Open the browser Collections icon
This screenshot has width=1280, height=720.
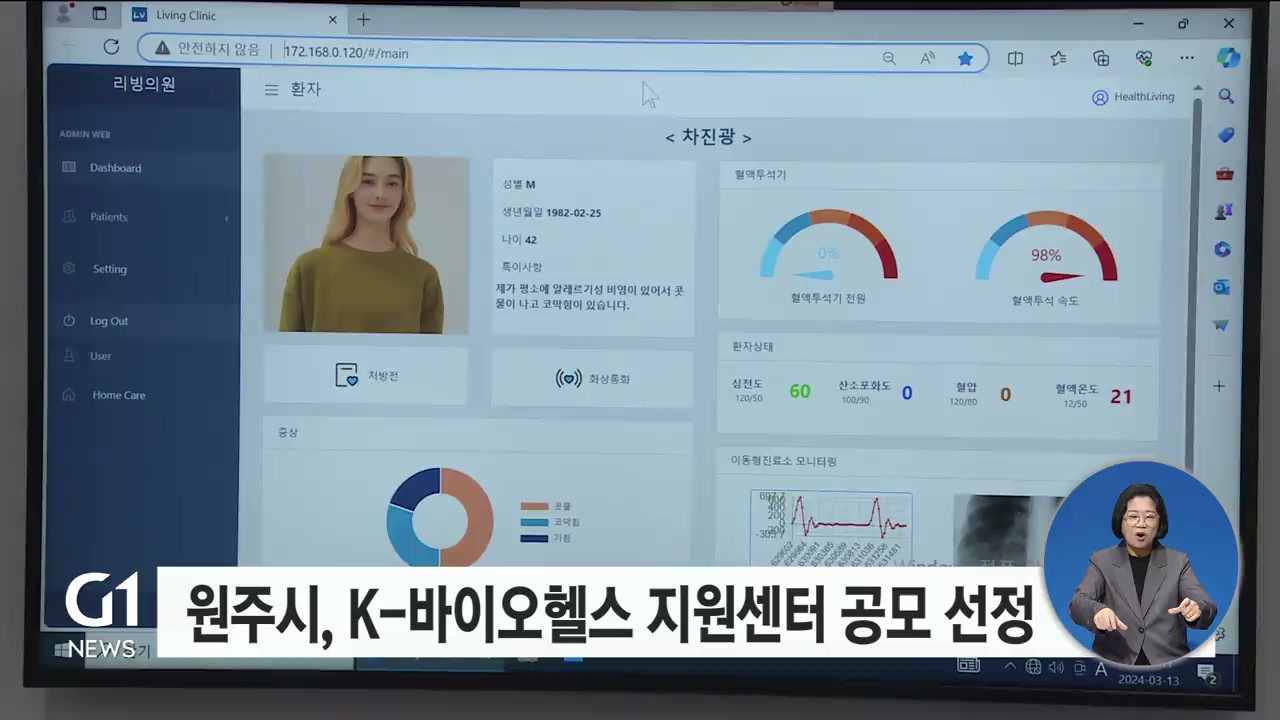(1101, 59)
